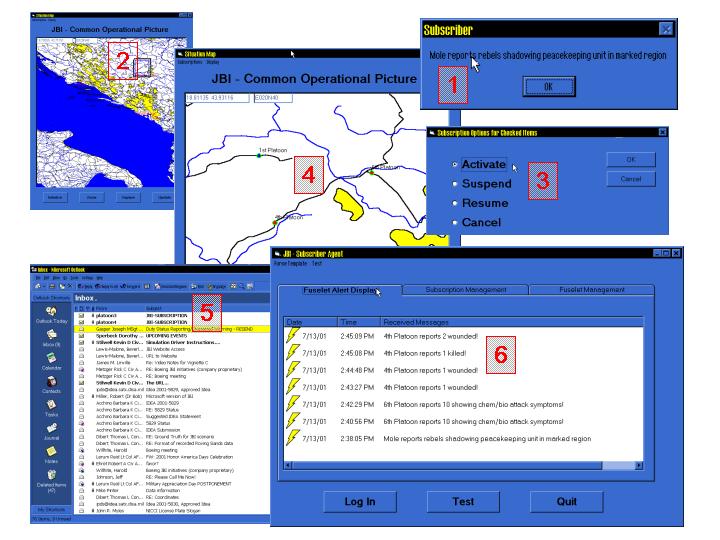Click the large Test button
This screenshot has width=720, height=540.
pyautogui.click(x=463, y=501)
